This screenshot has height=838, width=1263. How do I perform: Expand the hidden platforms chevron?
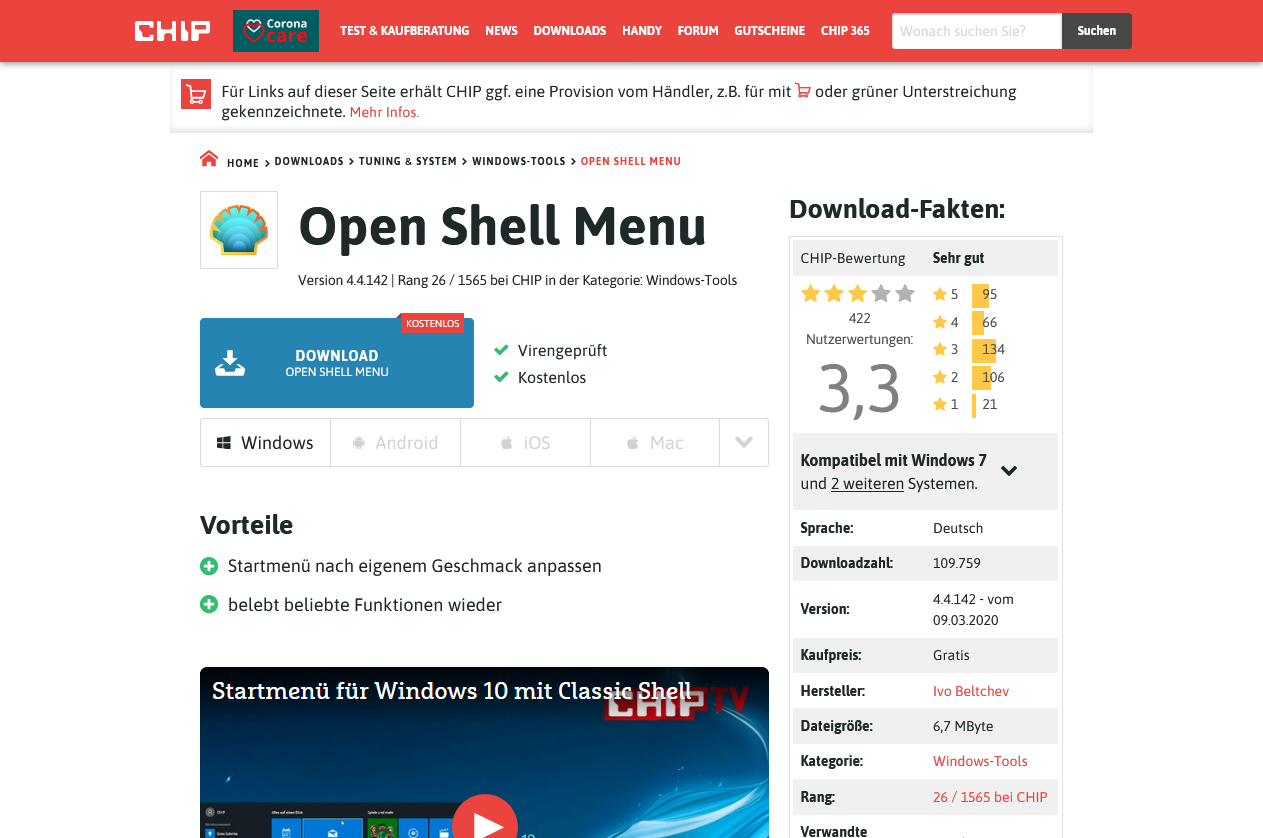point(744,442)
